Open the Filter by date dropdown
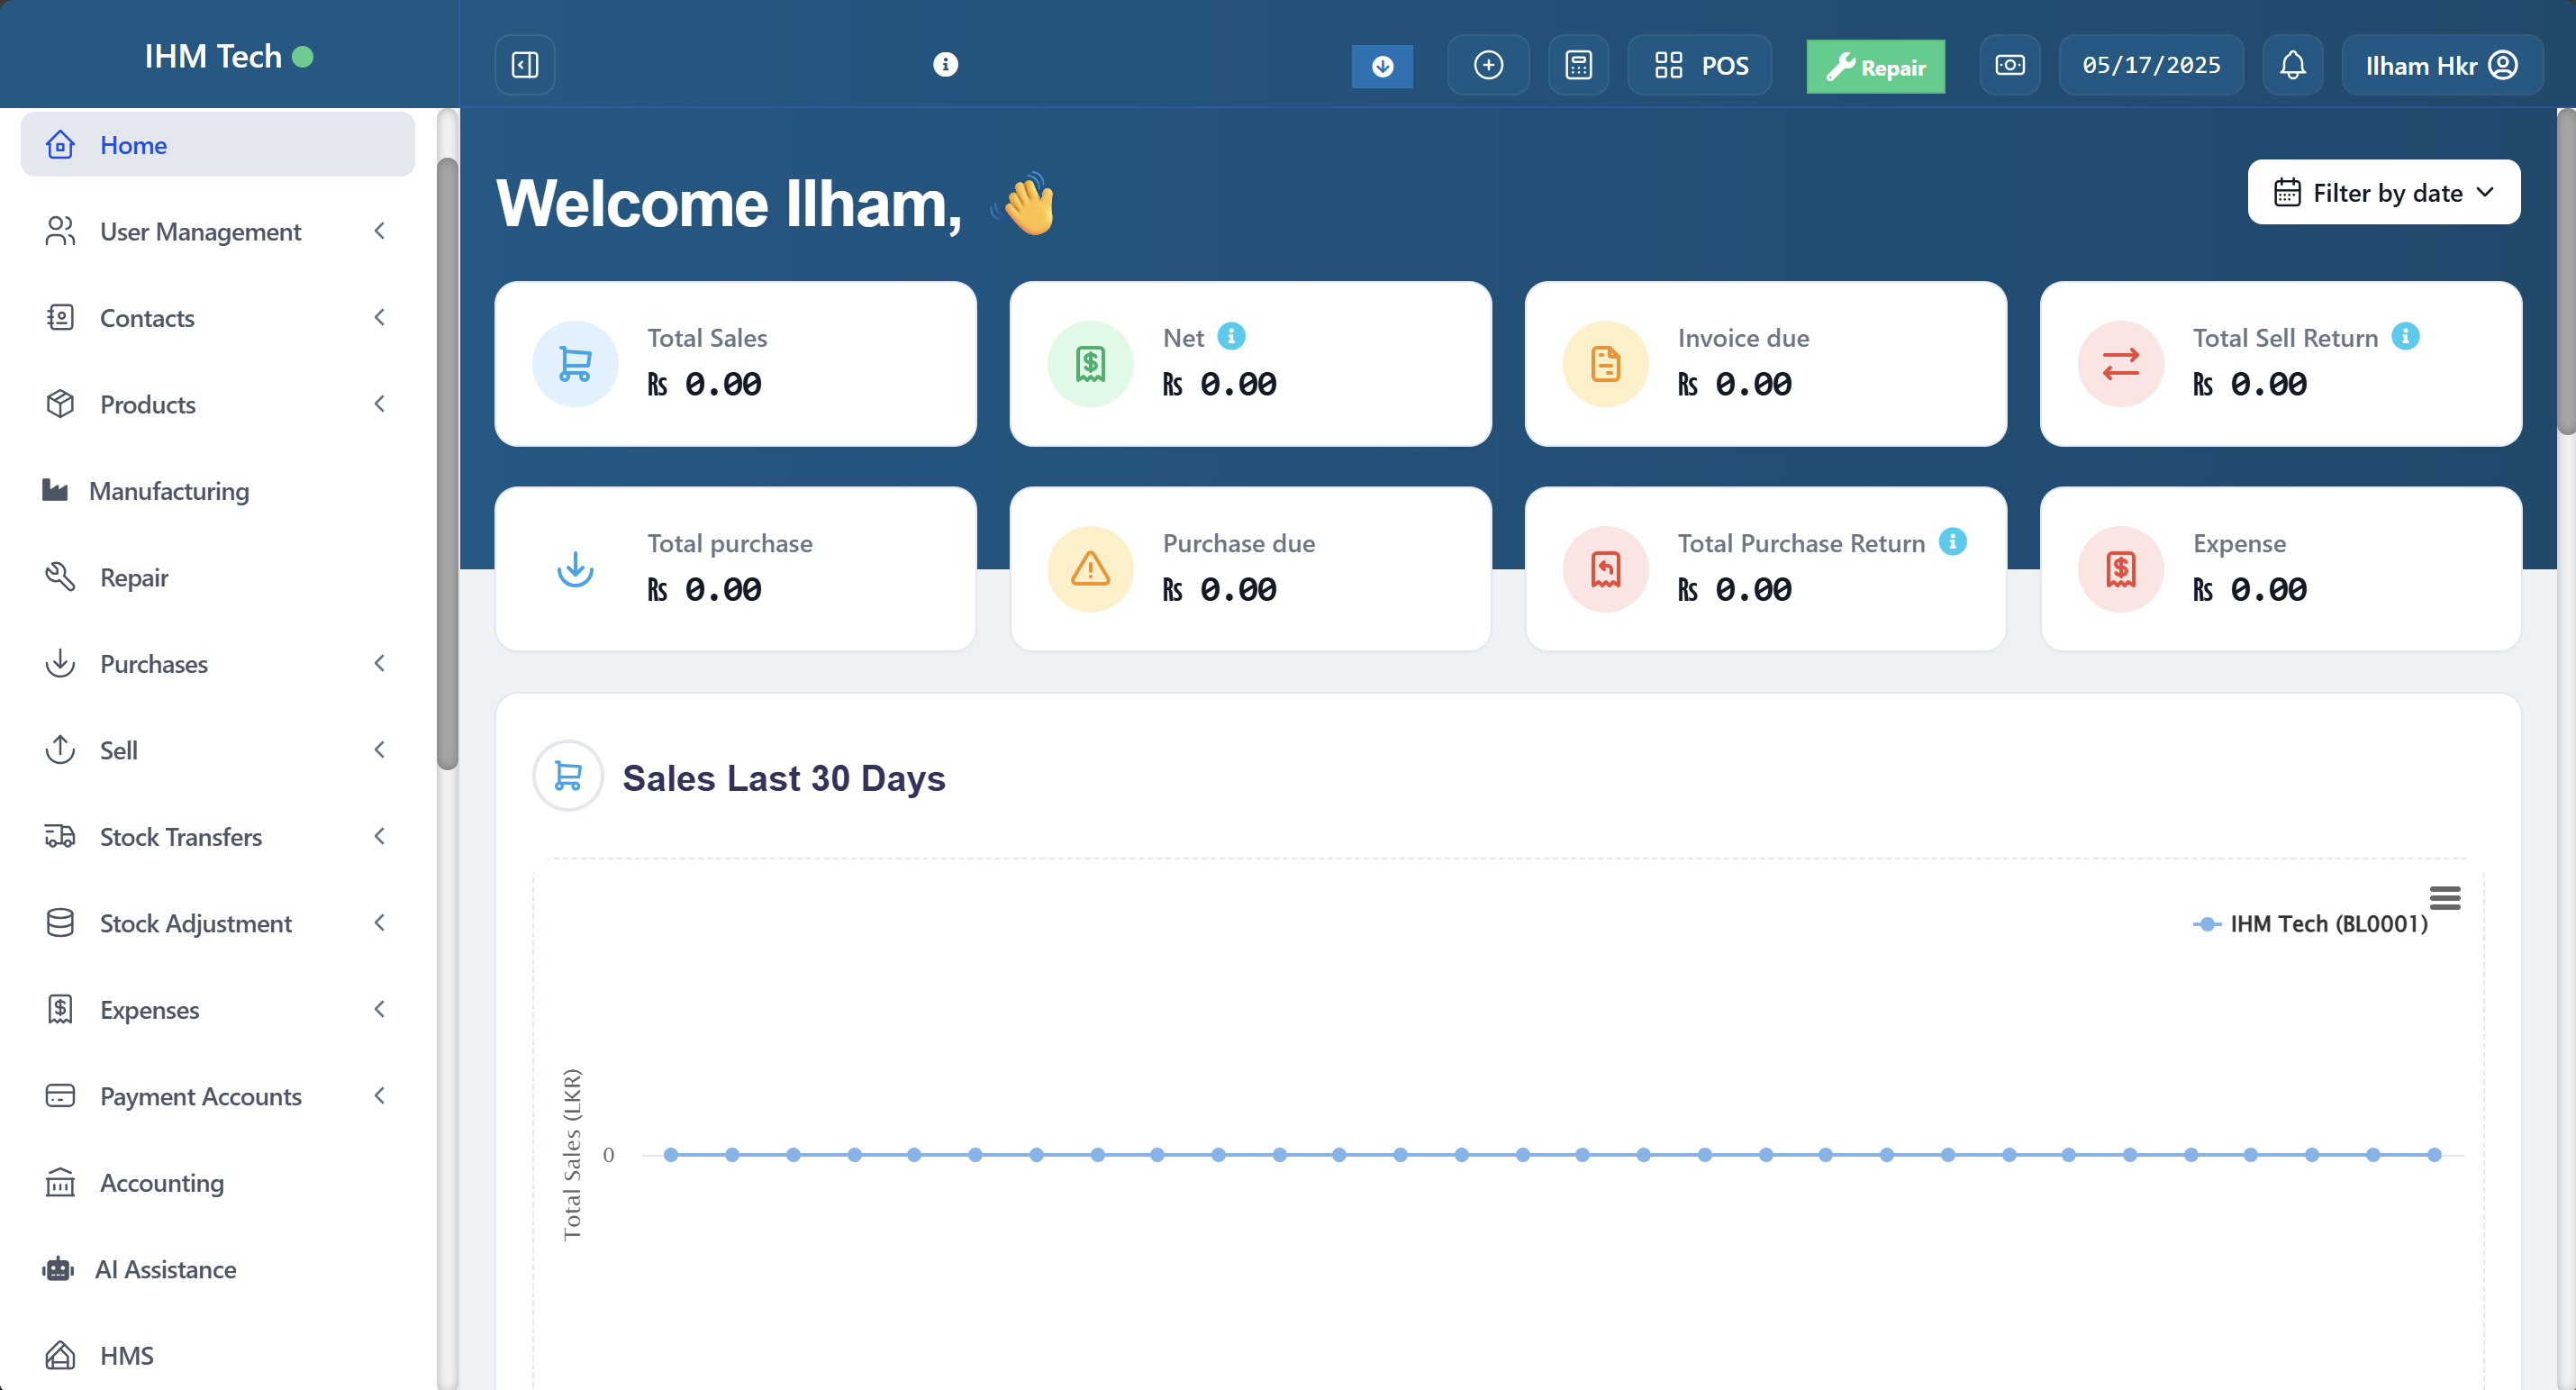This screenshot has height=1390, width=2576. (2384, 192)
